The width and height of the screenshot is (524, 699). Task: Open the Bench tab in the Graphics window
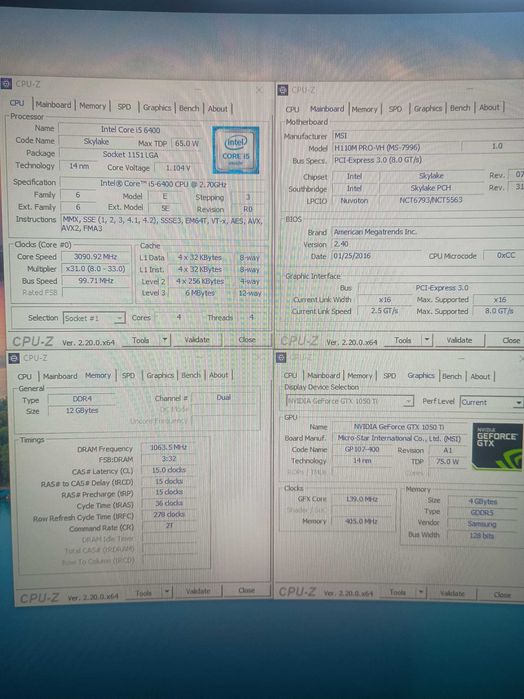pyautogui.click(x=452, y=376)
